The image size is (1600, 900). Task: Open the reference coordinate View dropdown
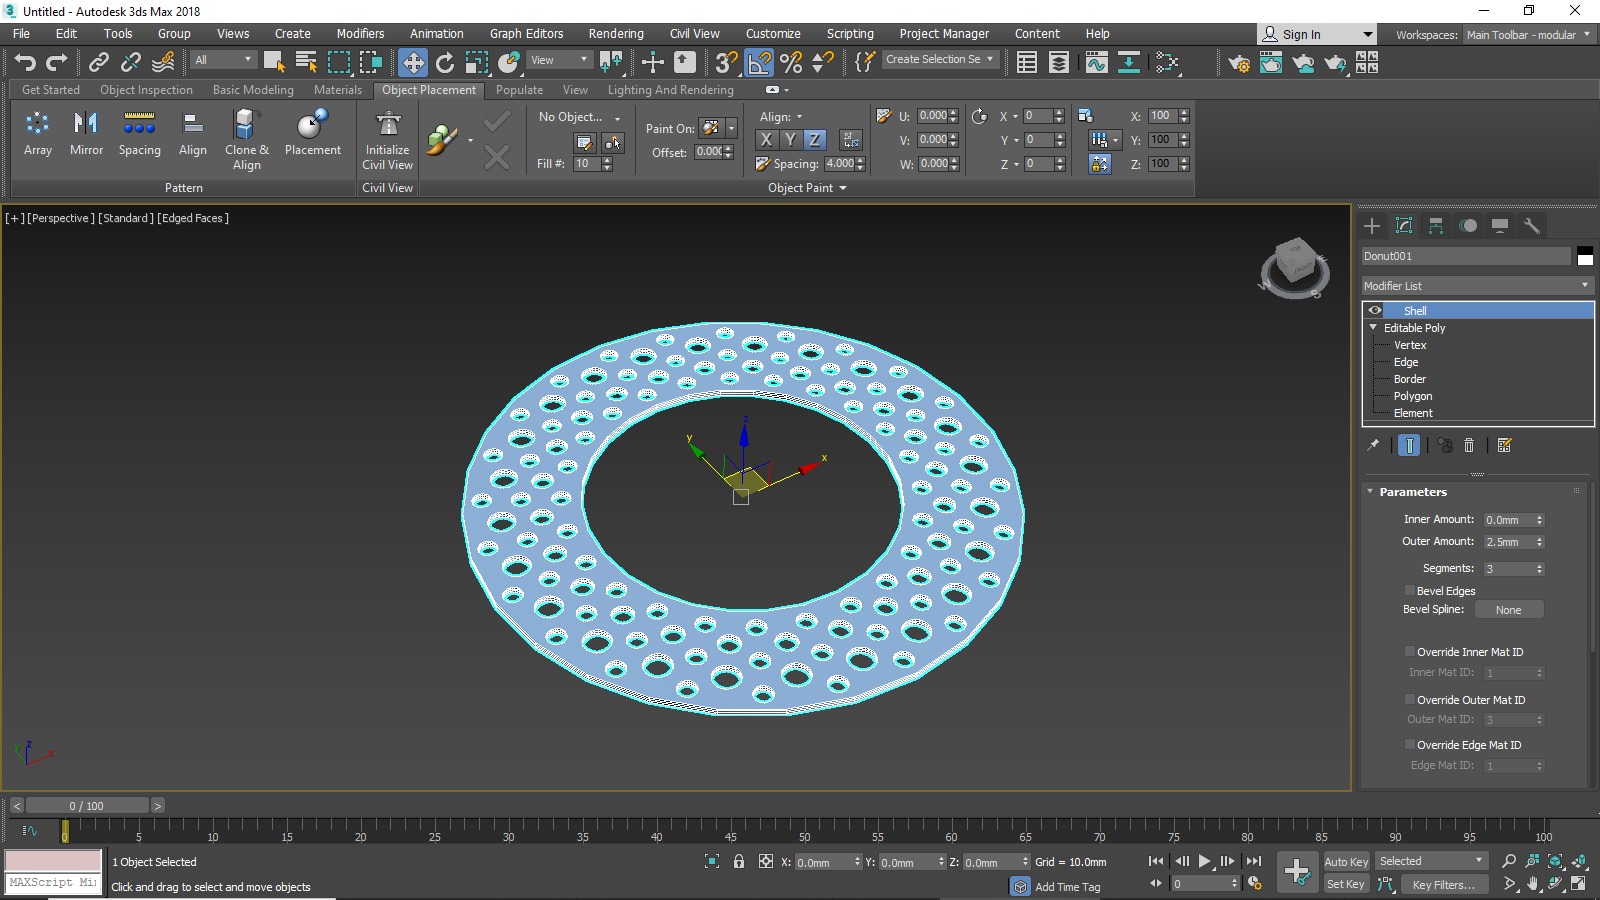[x=559, y=60]
